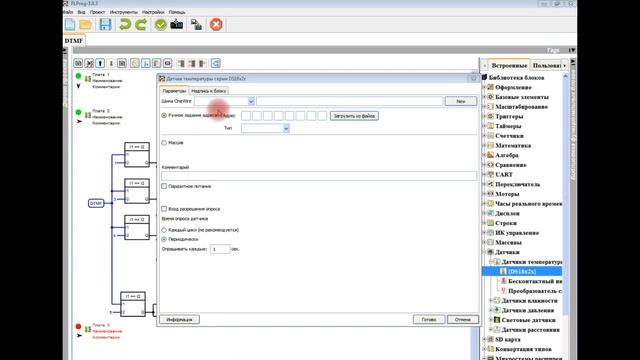Switch to the Параметры tab

pos(174,91)
